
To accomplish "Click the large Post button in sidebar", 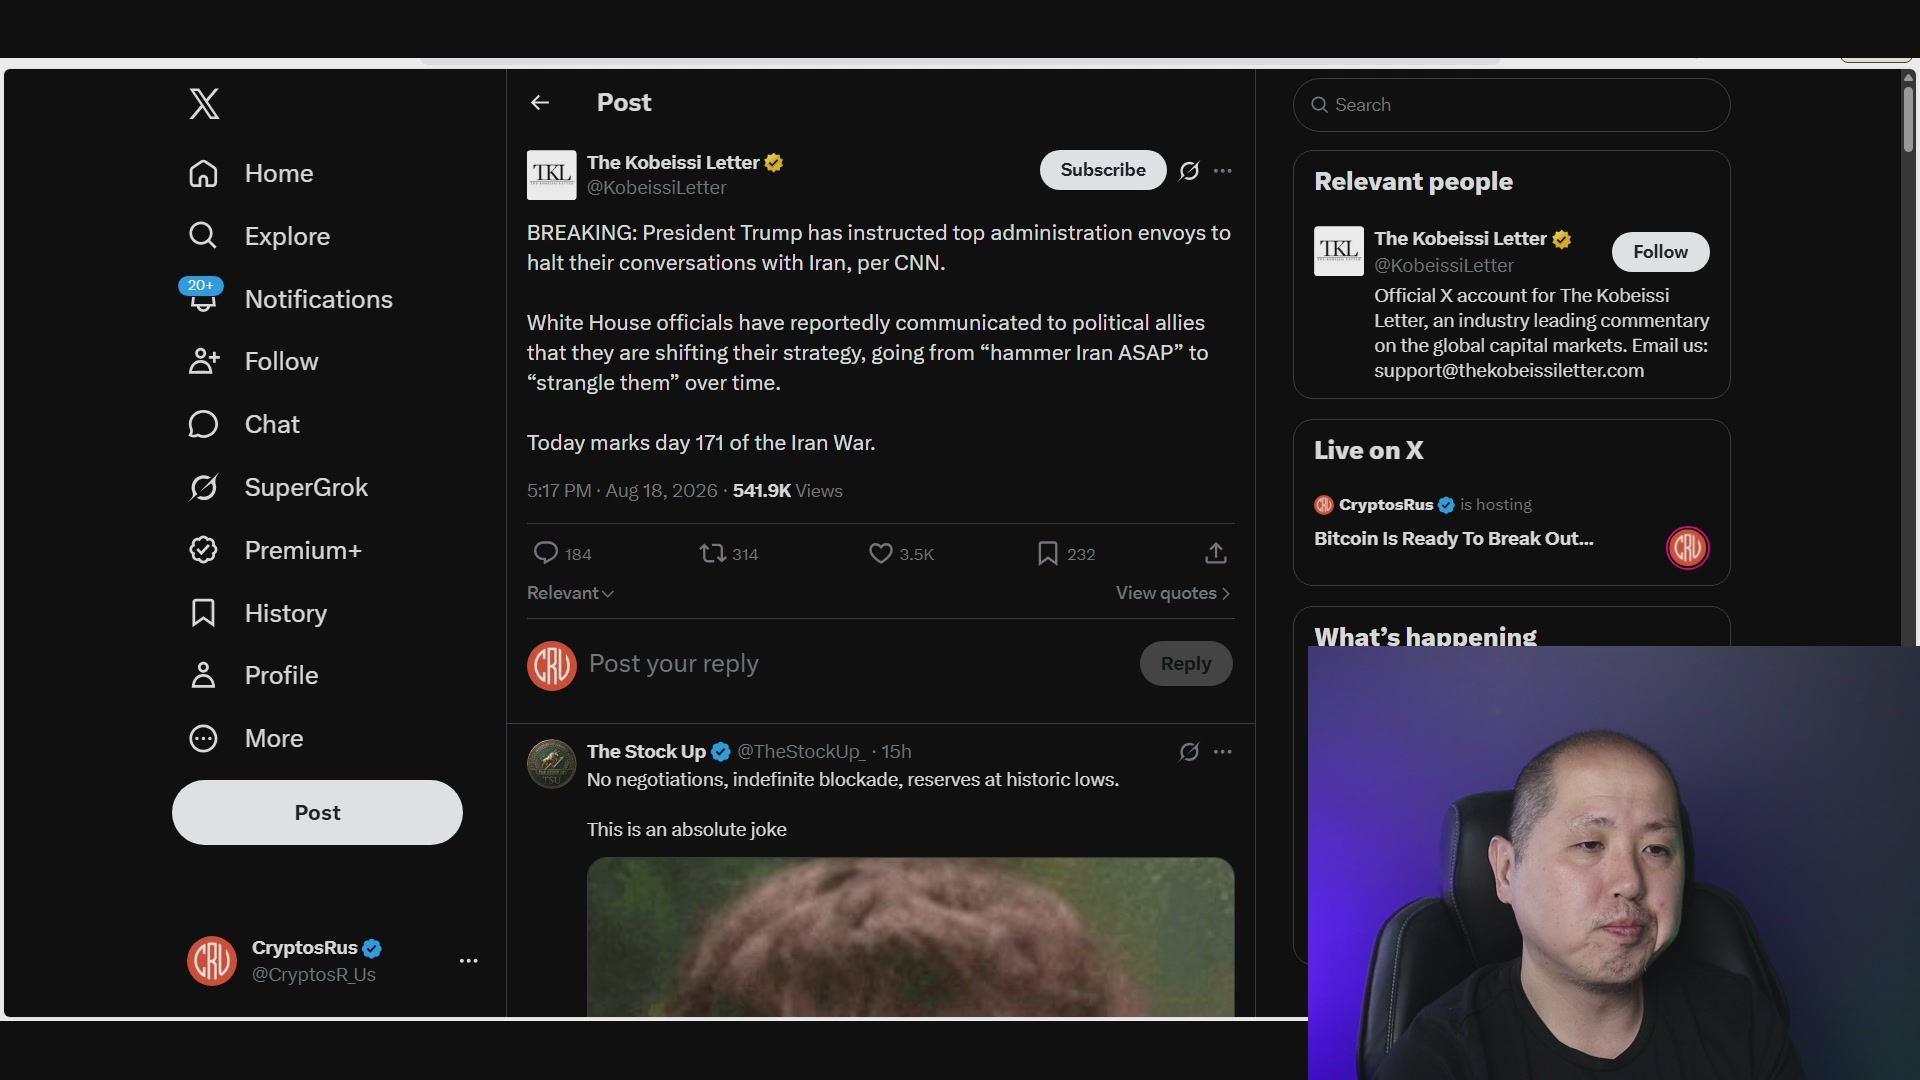I will pyautogui.click(x=317, y=813).
